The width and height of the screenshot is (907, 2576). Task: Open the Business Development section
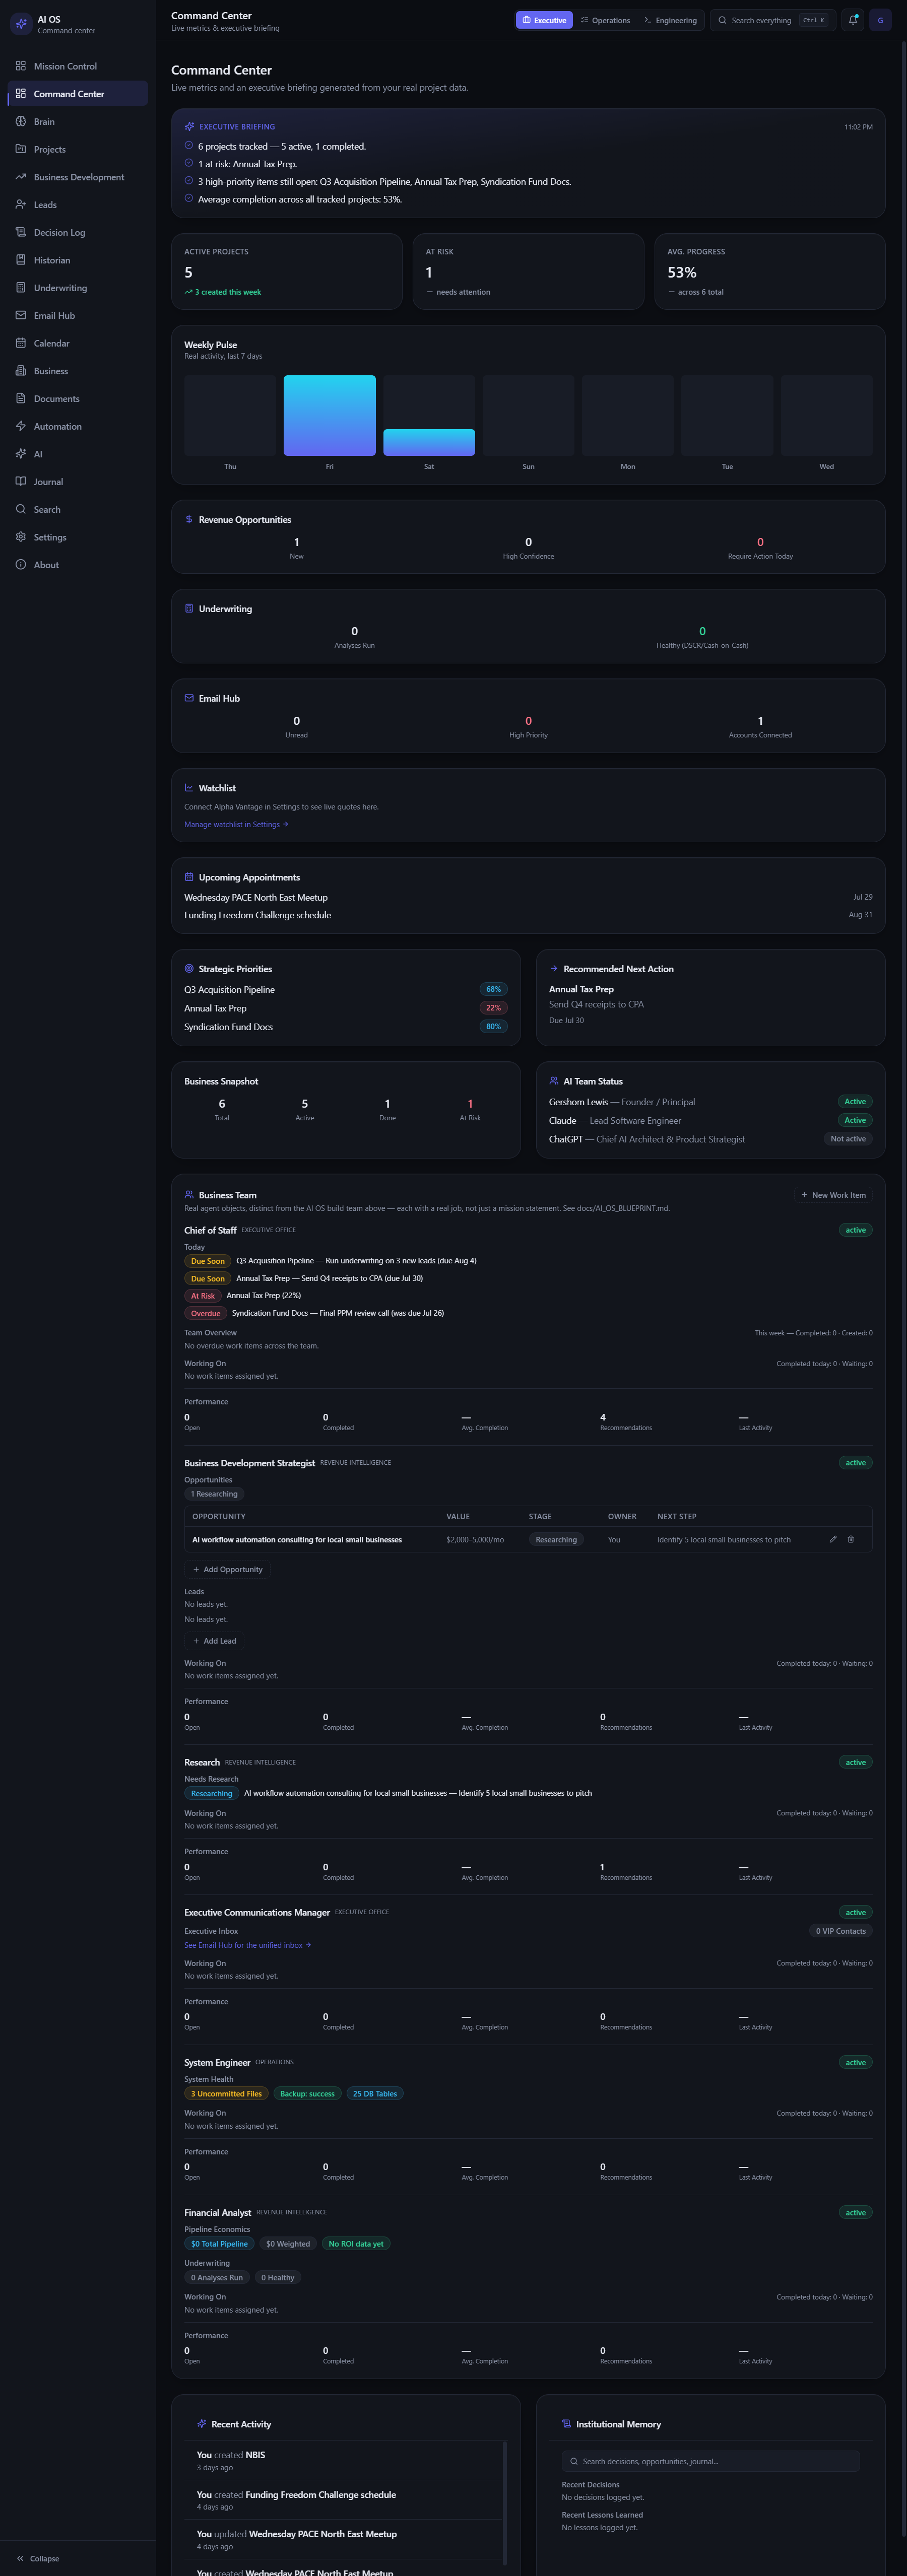tap(78, 177)
